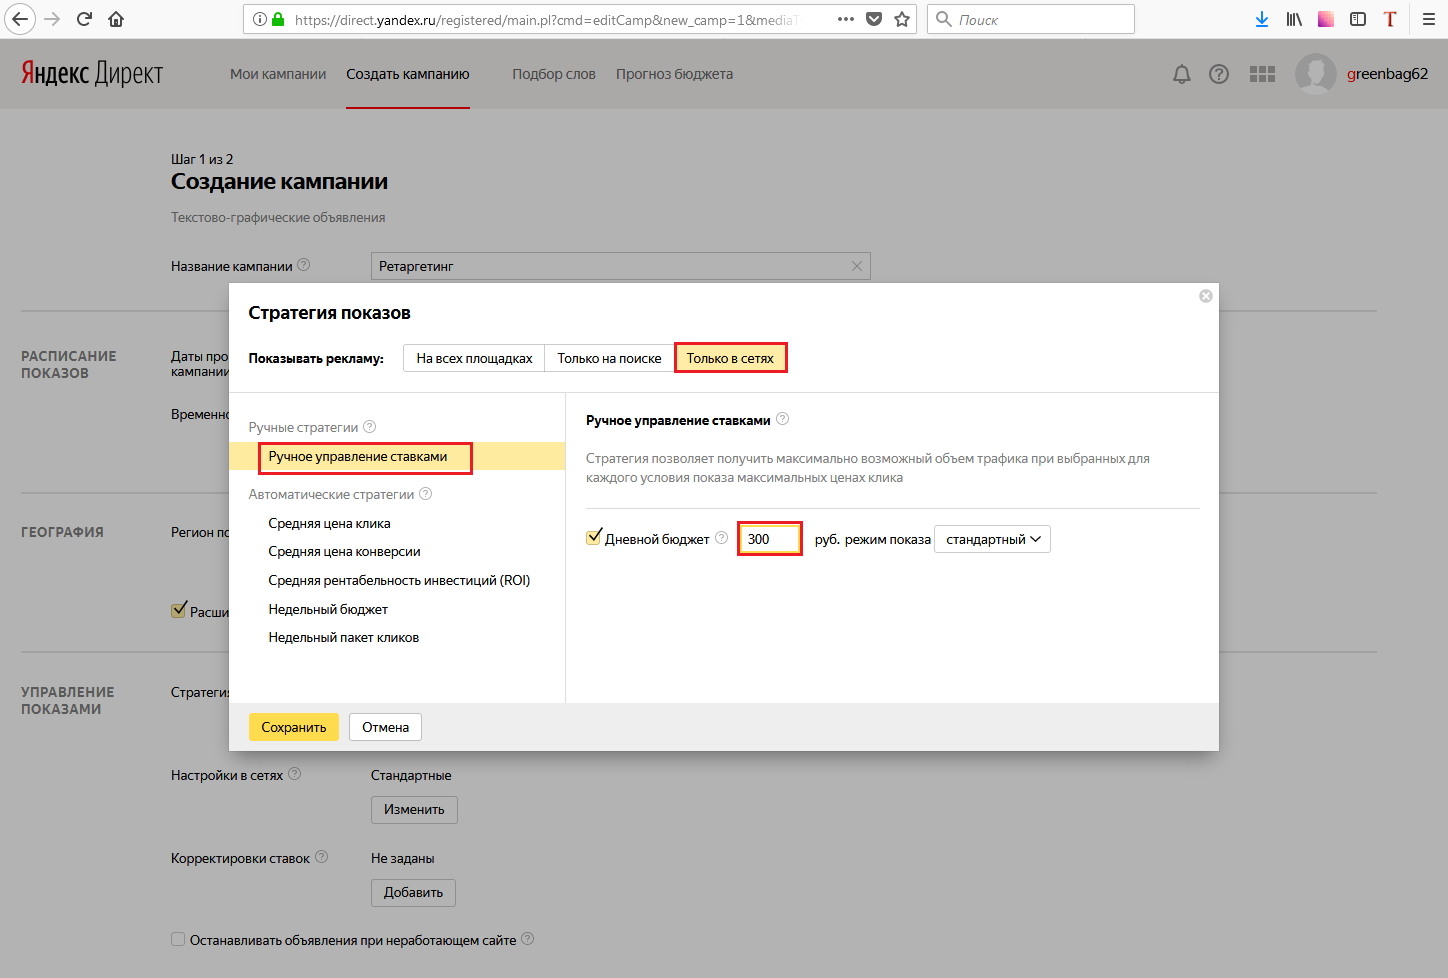Click the Стратегия показов dialog title

point(329,313)
